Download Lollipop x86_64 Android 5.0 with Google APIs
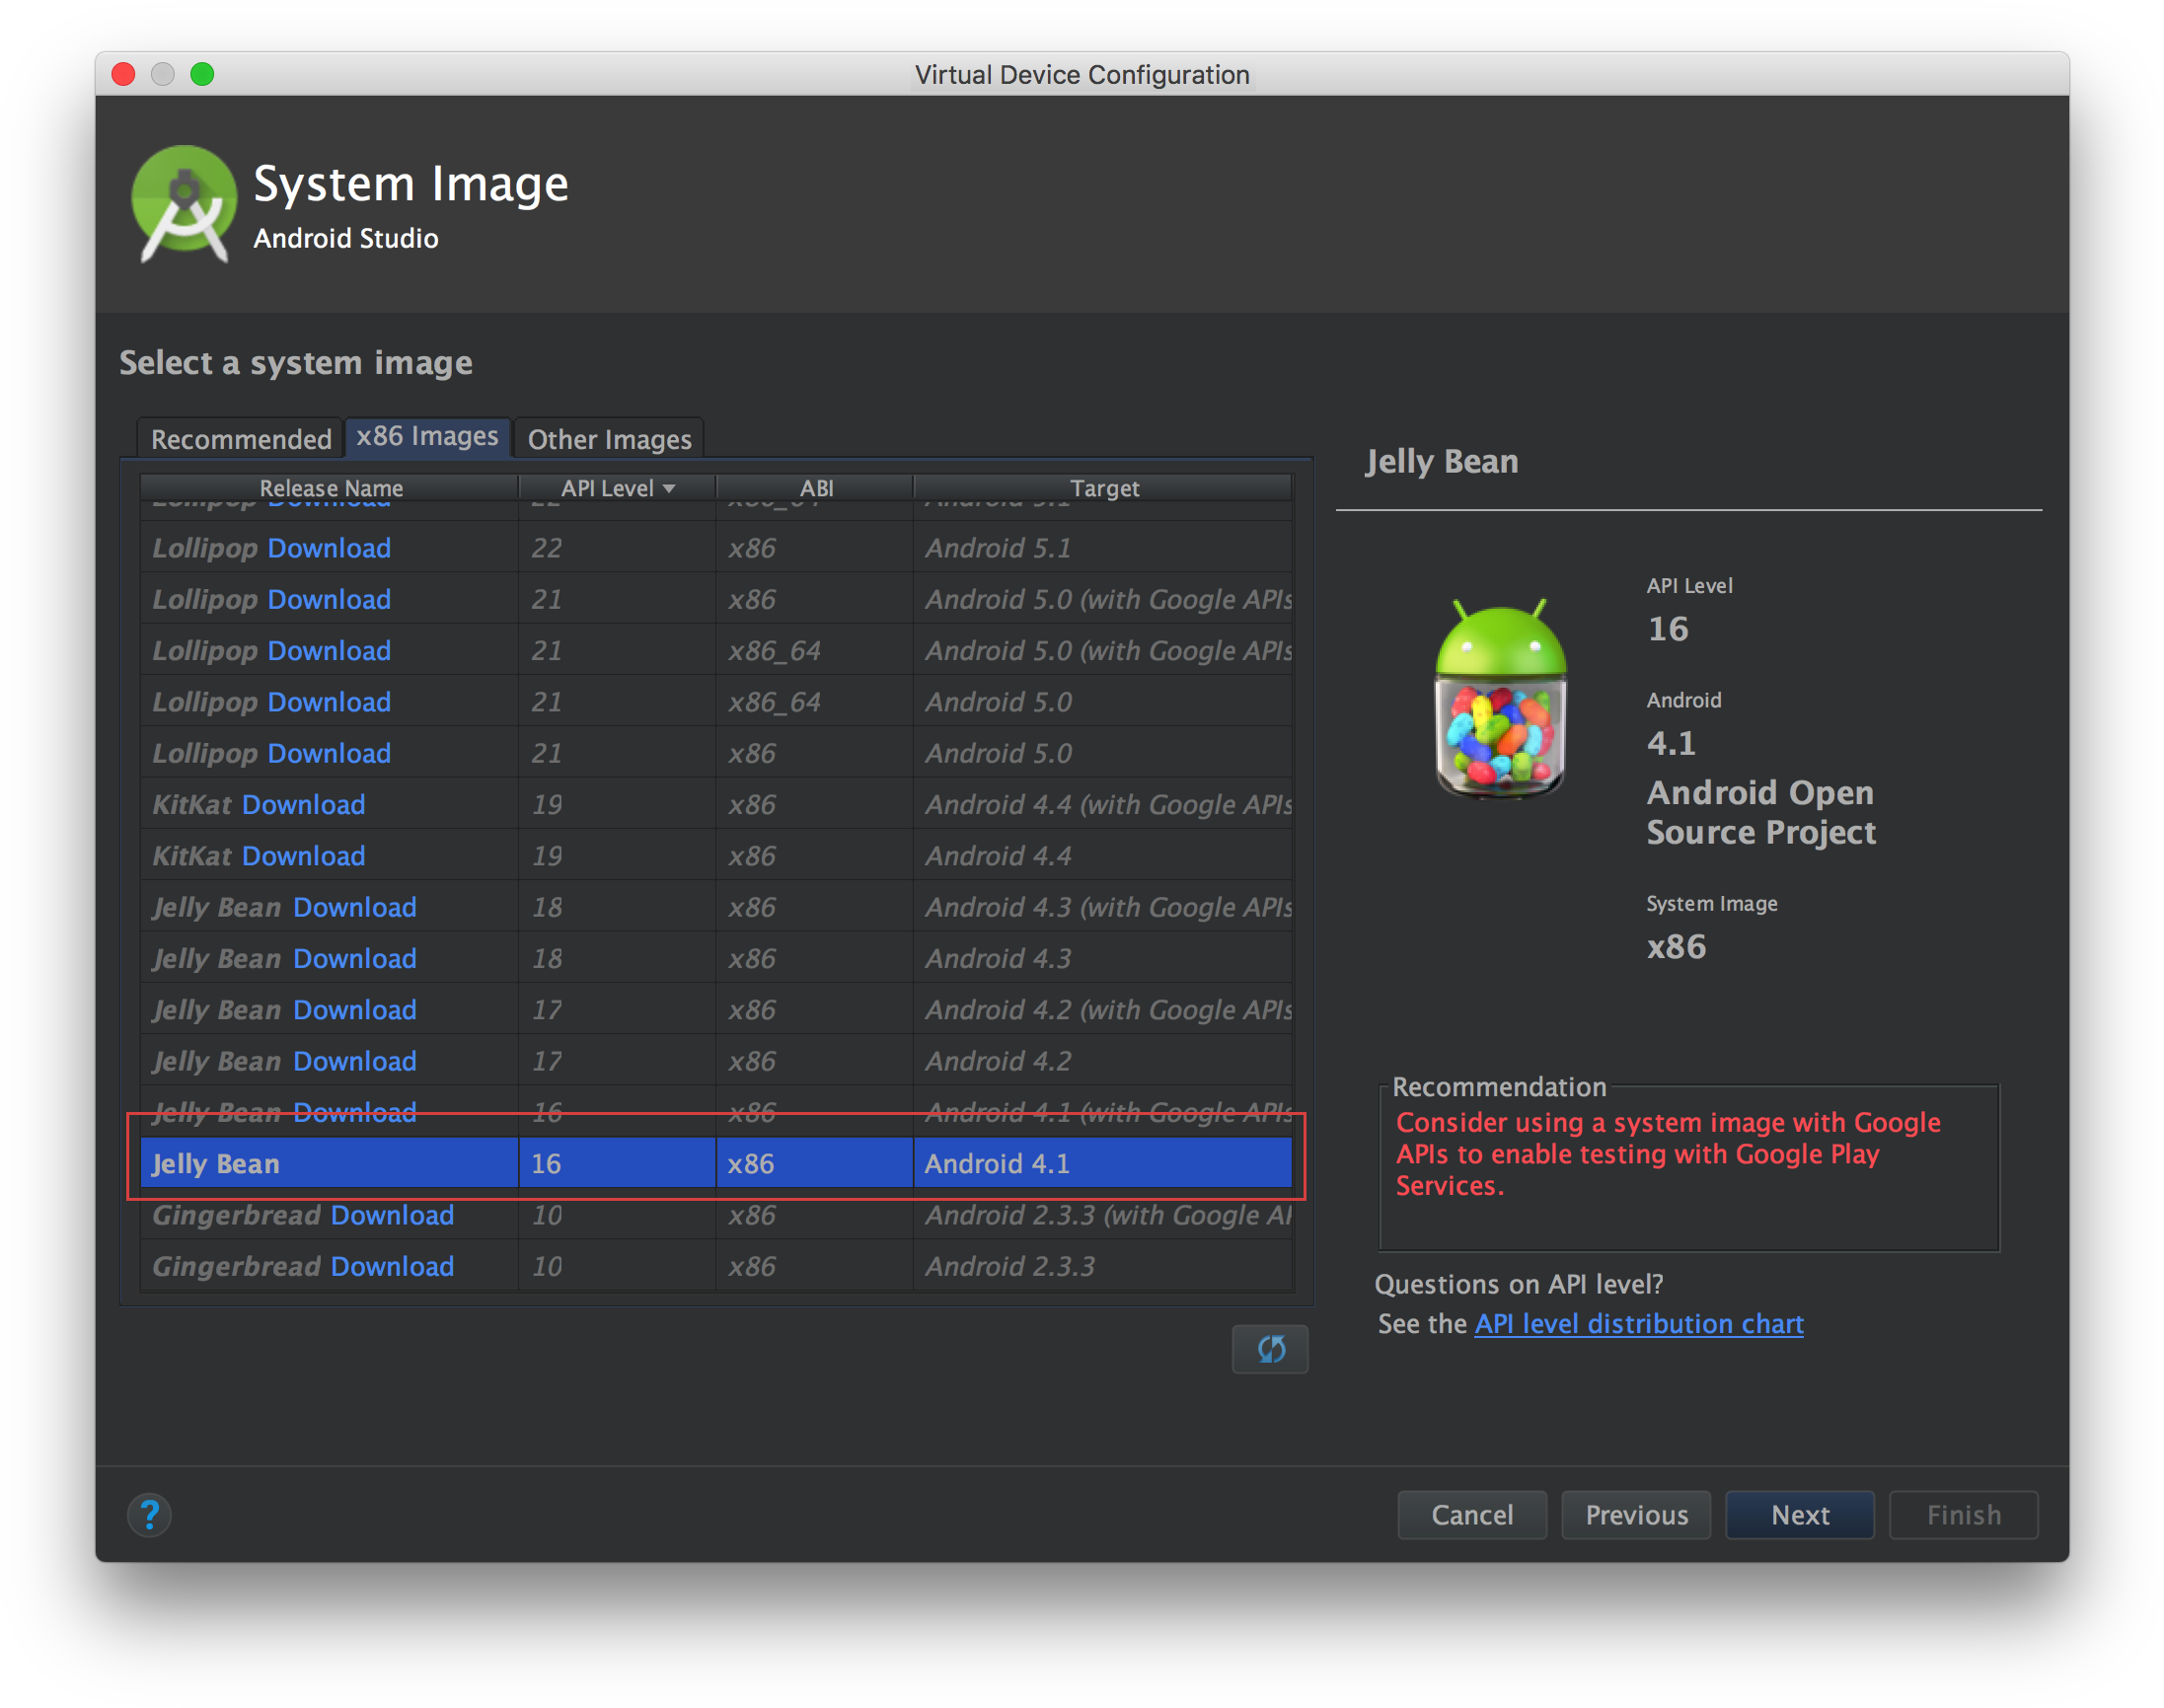Viewport: 2164px width, 1708px height. (329, 650)
